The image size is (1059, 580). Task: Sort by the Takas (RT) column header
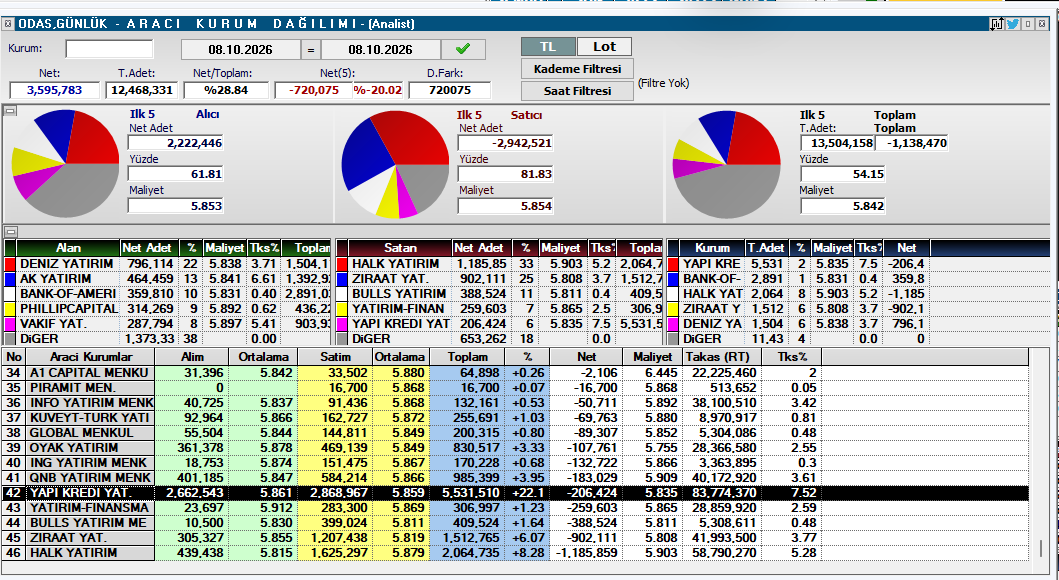point(721,357)
